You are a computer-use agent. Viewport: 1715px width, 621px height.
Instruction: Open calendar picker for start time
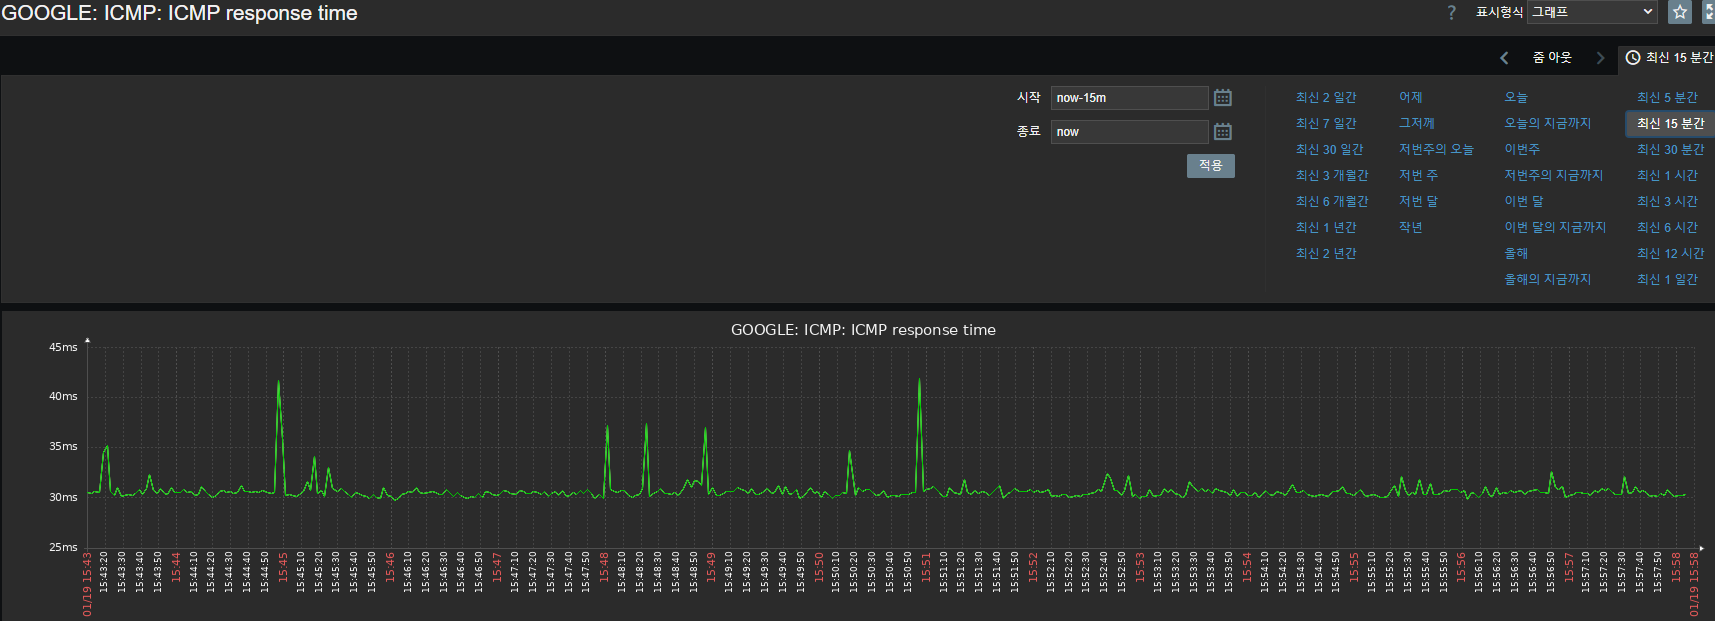[x=1222, y=98]
